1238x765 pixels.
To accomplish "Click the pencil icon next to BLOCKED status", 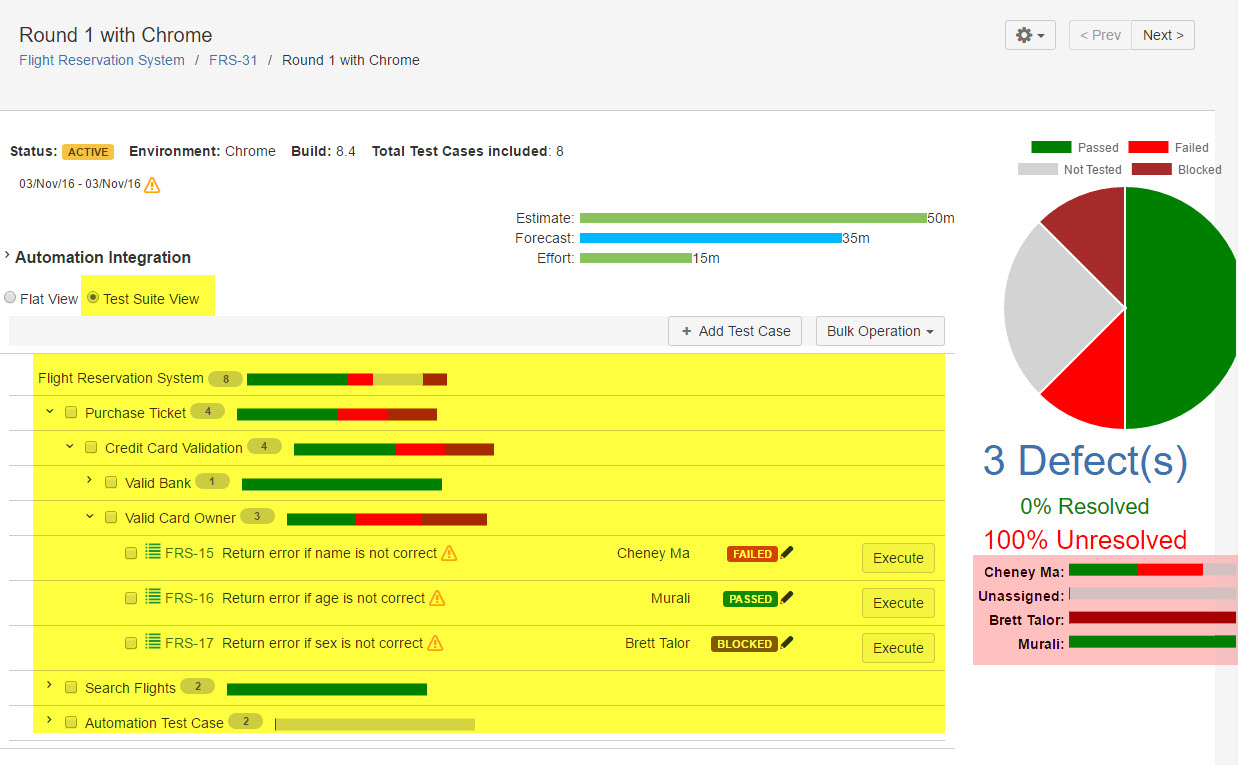I will pyautogui.click(x=787, y=642).
